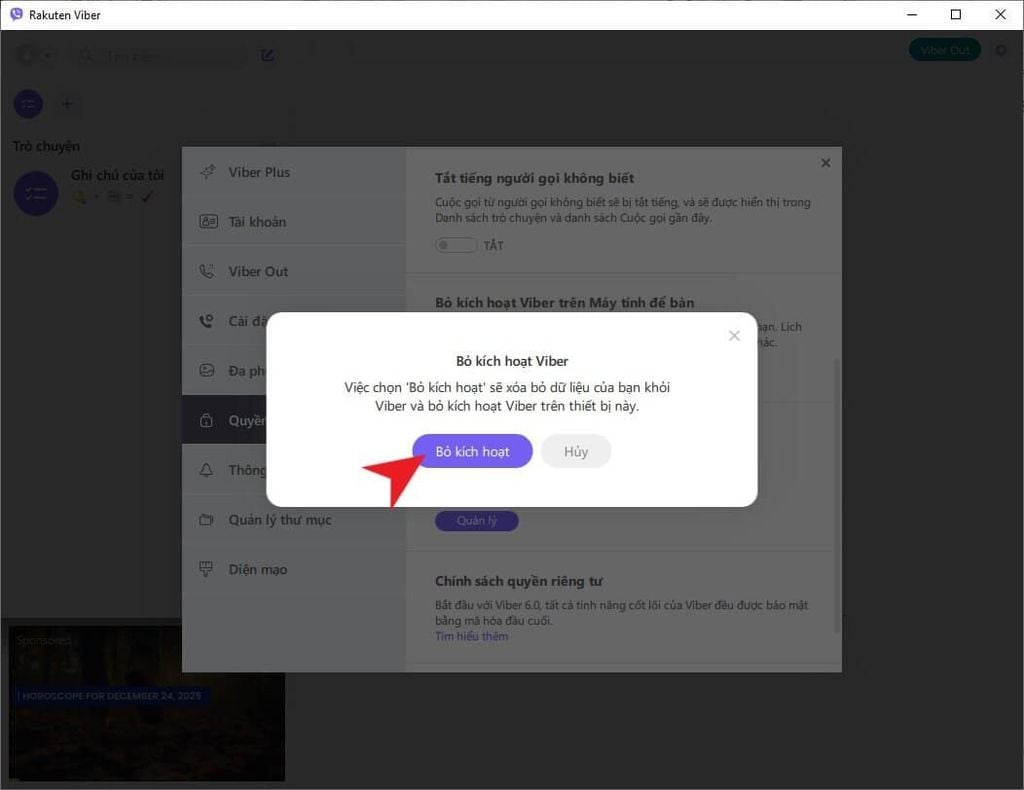
Task: Click the compose new message pencil icon
Action: pyautogui.click(x=267, y=56)
